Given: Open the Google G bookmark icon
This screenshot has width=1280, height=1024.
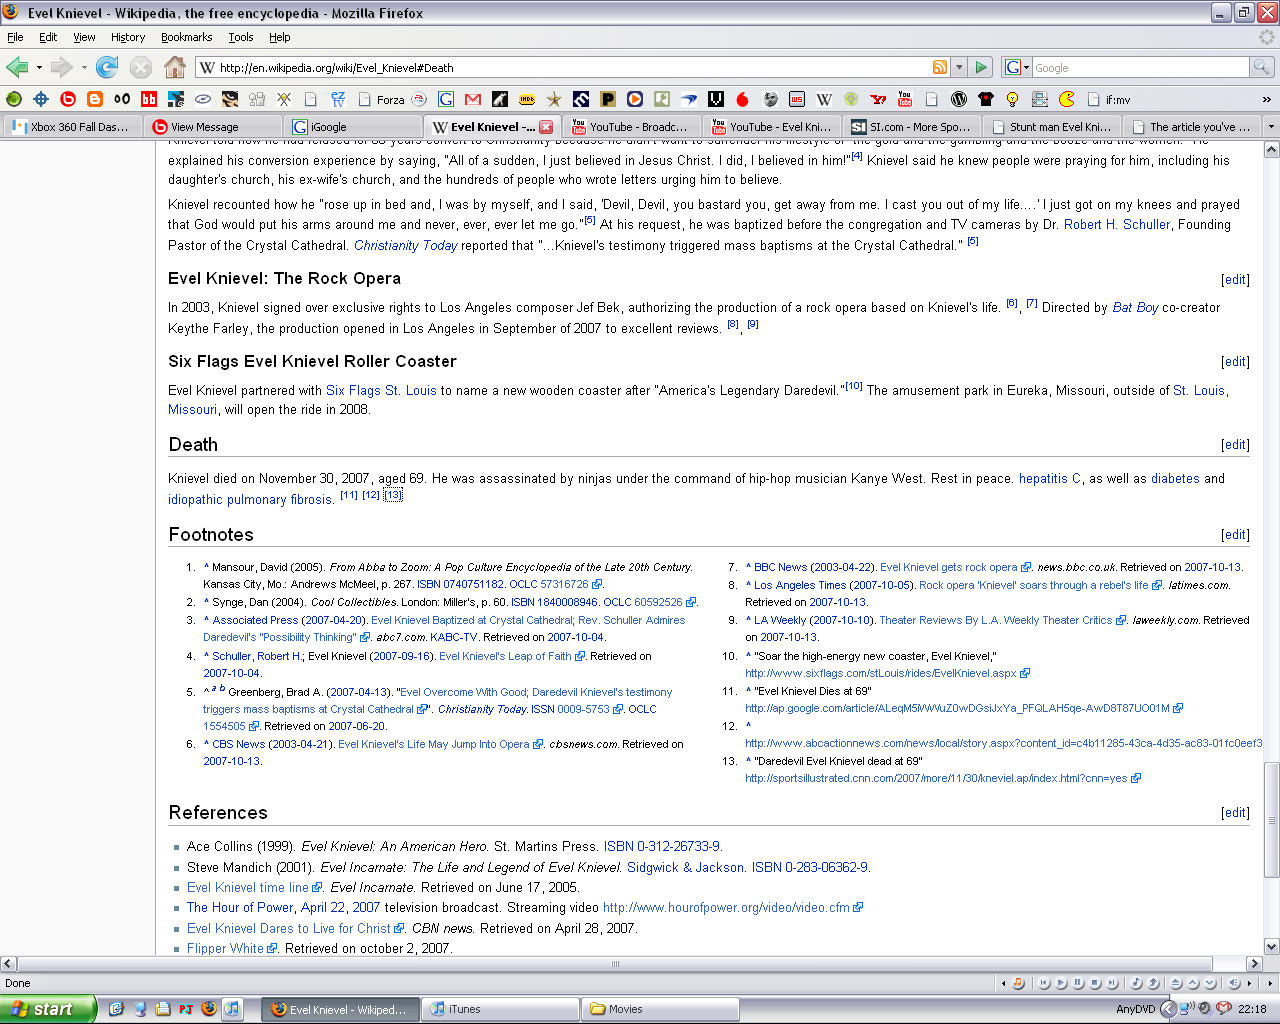Looking at the screenshot, I should tap(446, 99).
